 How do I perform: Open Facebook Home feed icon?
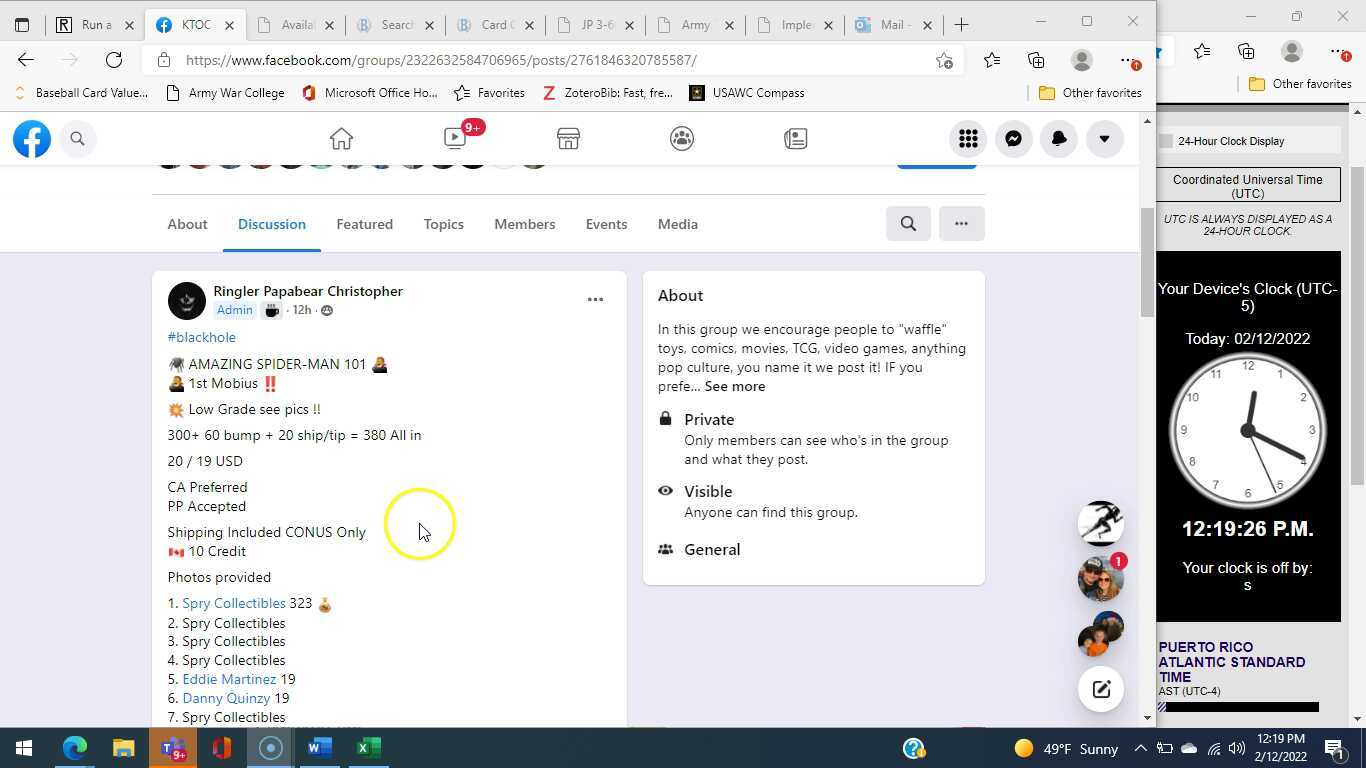coord(341,139)
